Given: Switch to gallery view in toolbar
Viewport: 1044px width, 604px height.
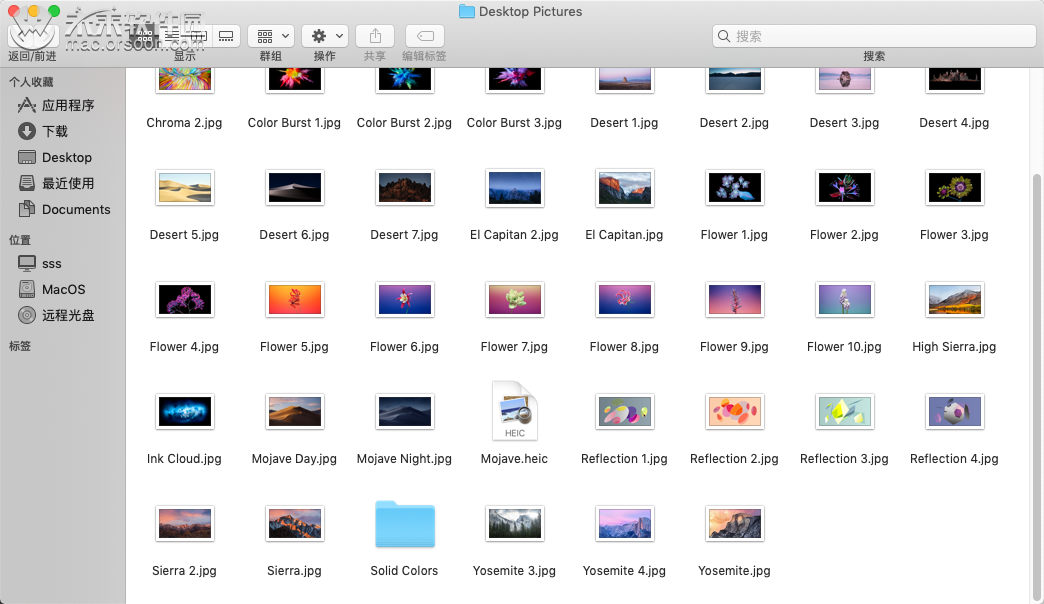Looking at the screenshot, I should click(226, 36).
